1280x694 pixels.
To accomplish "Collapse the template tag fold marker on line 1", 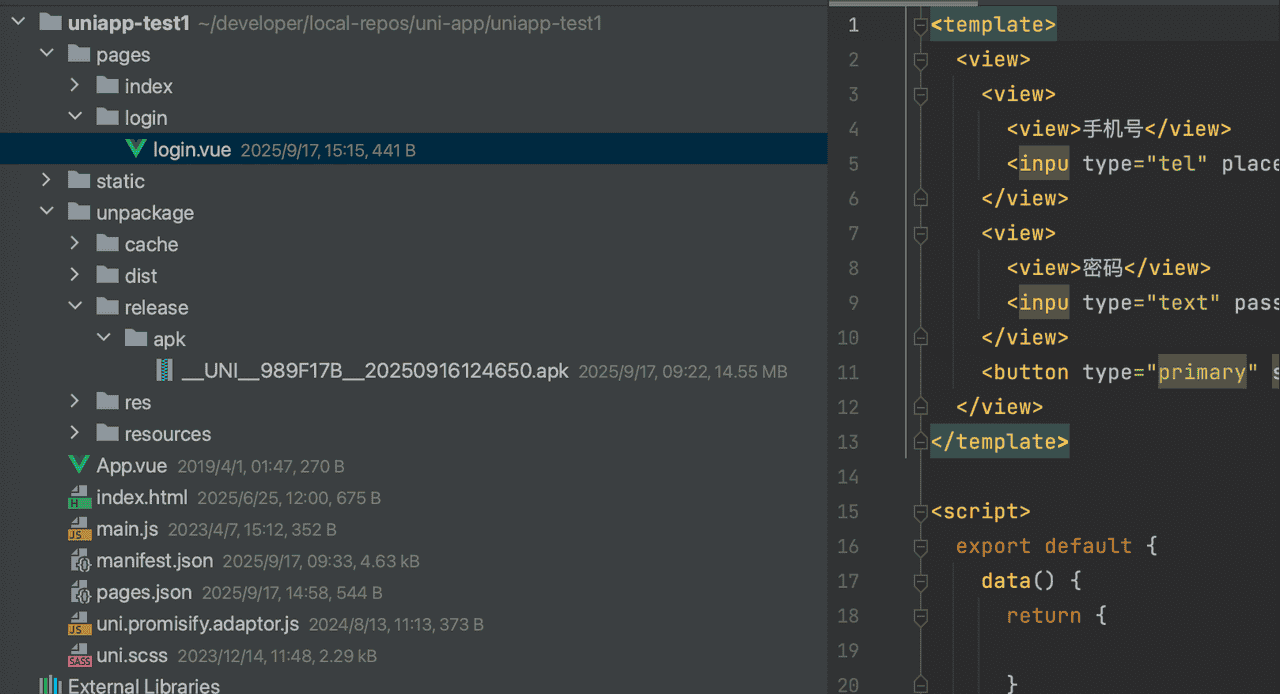I will pos(921,25).
